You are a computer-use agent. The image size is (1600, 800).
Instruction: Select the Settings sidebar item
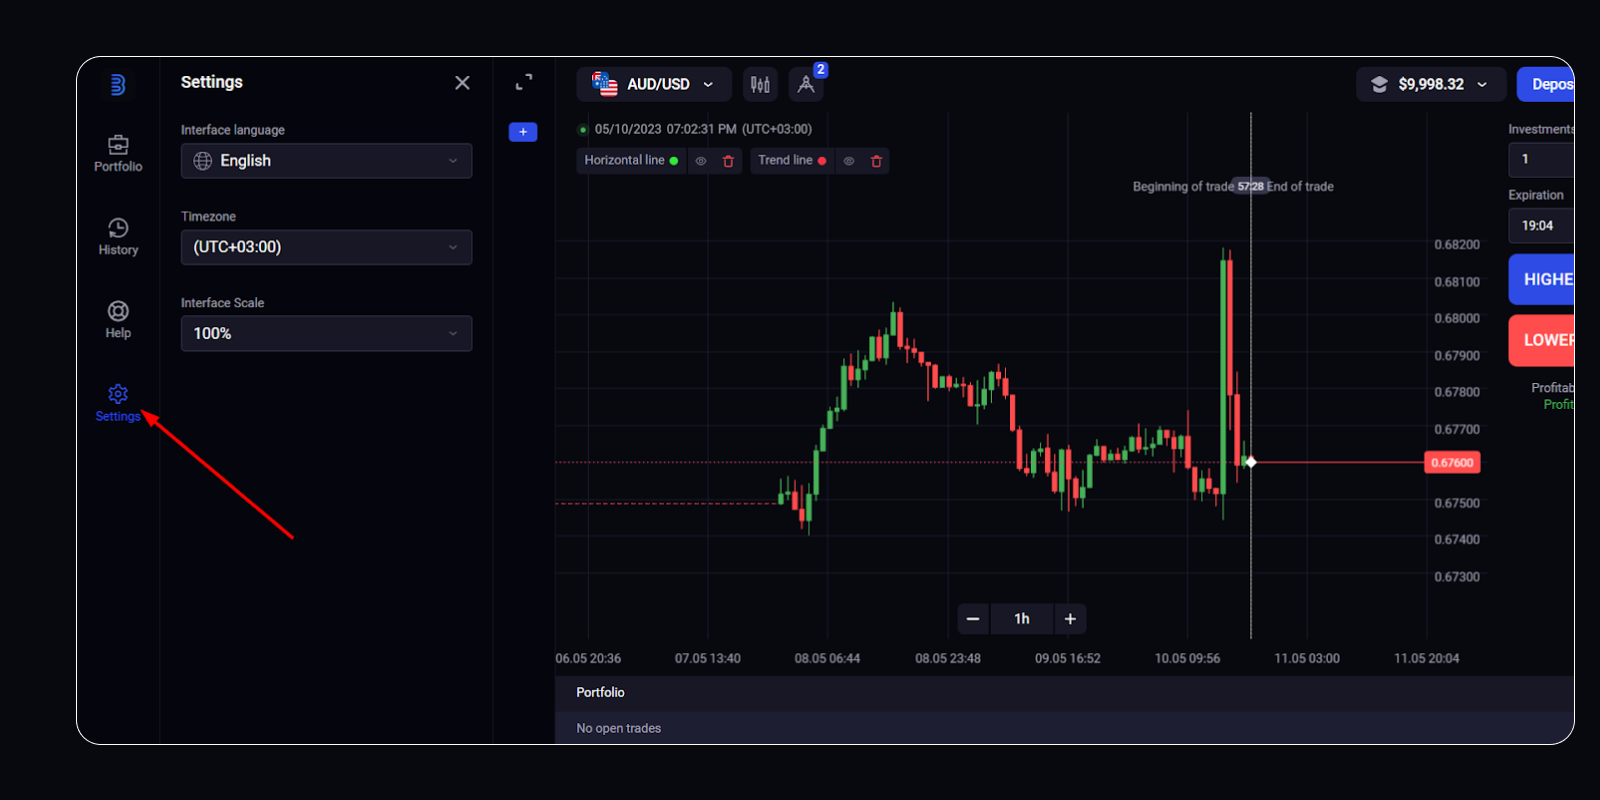pos(118,402)
